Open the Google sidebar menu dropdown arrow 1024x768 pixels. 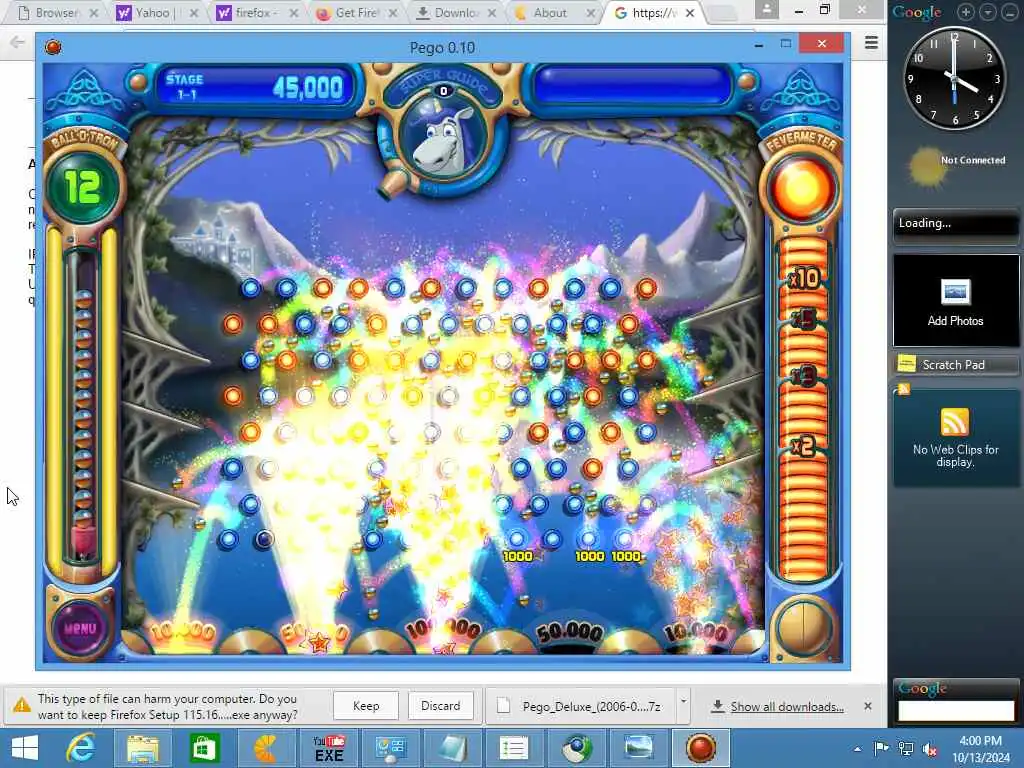pos(988,12)
